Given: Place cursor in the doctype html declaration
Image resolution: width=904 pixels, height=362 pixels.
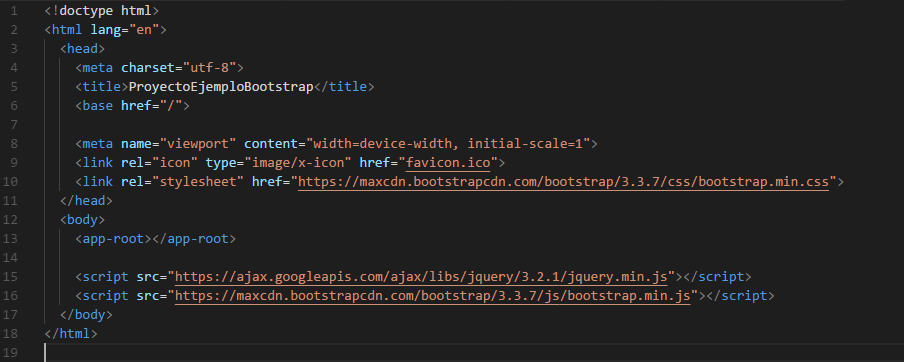Looking at the screenshot, I should (101, 11).
